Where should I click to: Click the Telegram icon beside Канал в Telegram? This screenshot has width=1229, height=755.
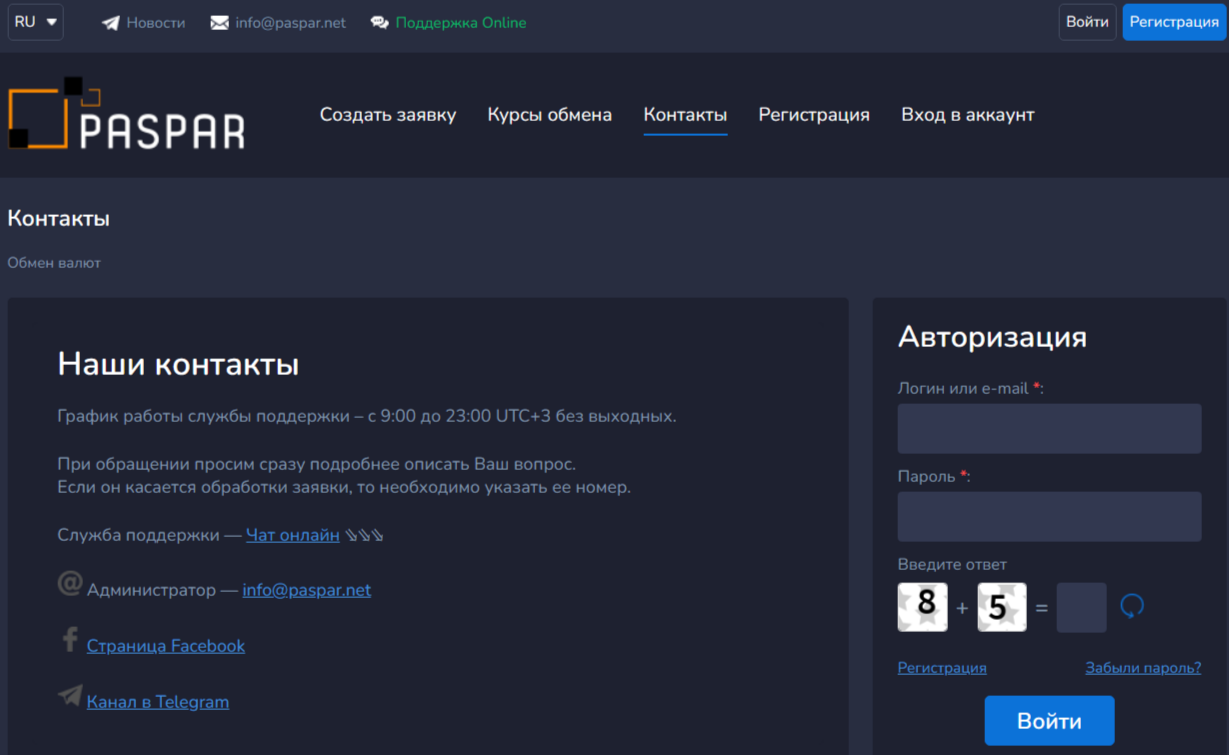point(70,696)
